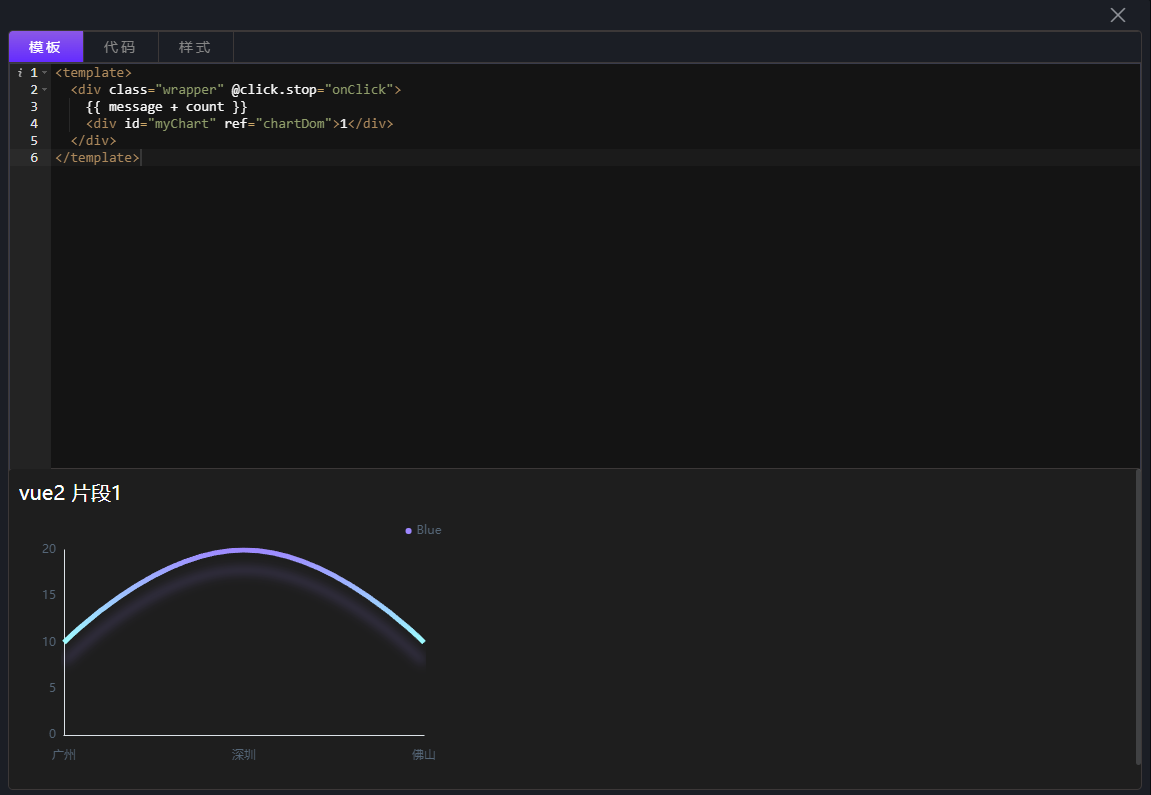
Task: Click the 'vue2 片段1' preview title
Action: [70, 493]
